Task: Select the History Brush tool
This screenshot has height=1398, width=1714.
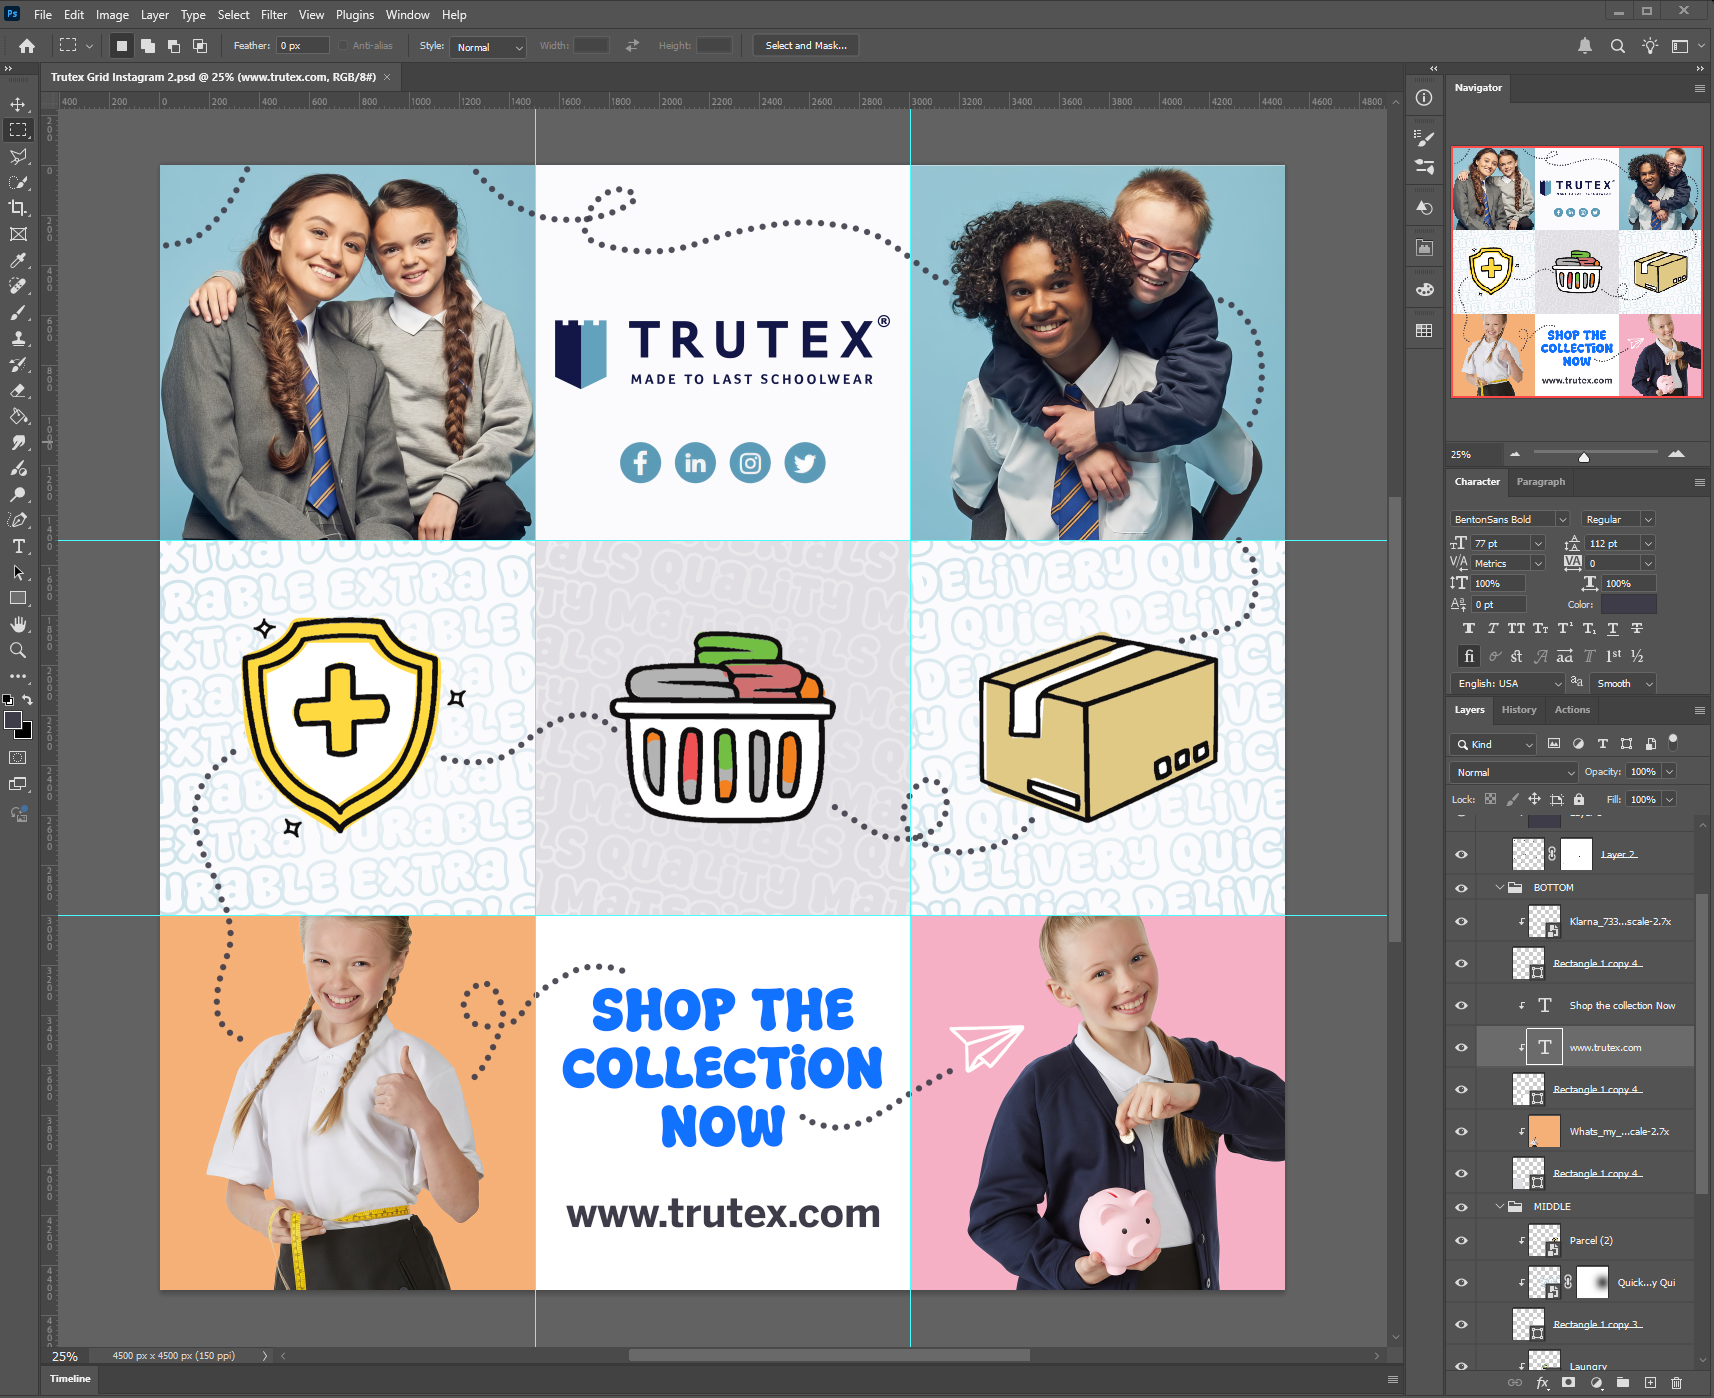Action: pos(18,364)
